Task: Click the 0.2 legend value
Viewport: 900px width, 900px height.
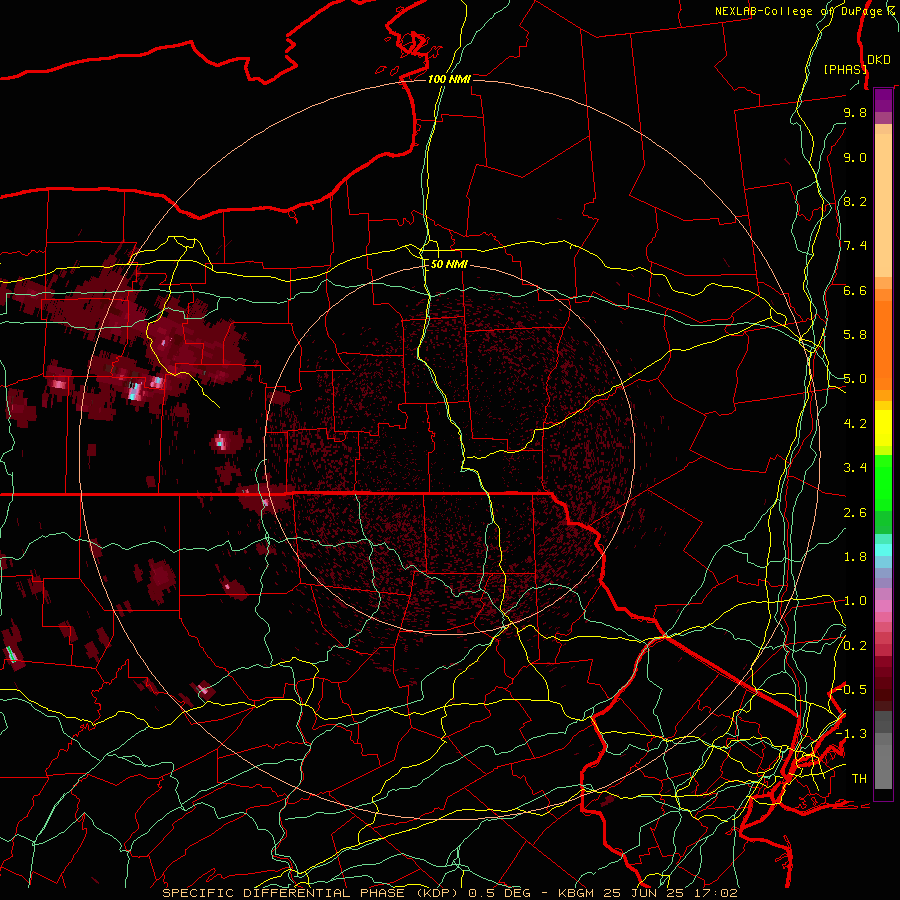Action: [x=855, y=646]
